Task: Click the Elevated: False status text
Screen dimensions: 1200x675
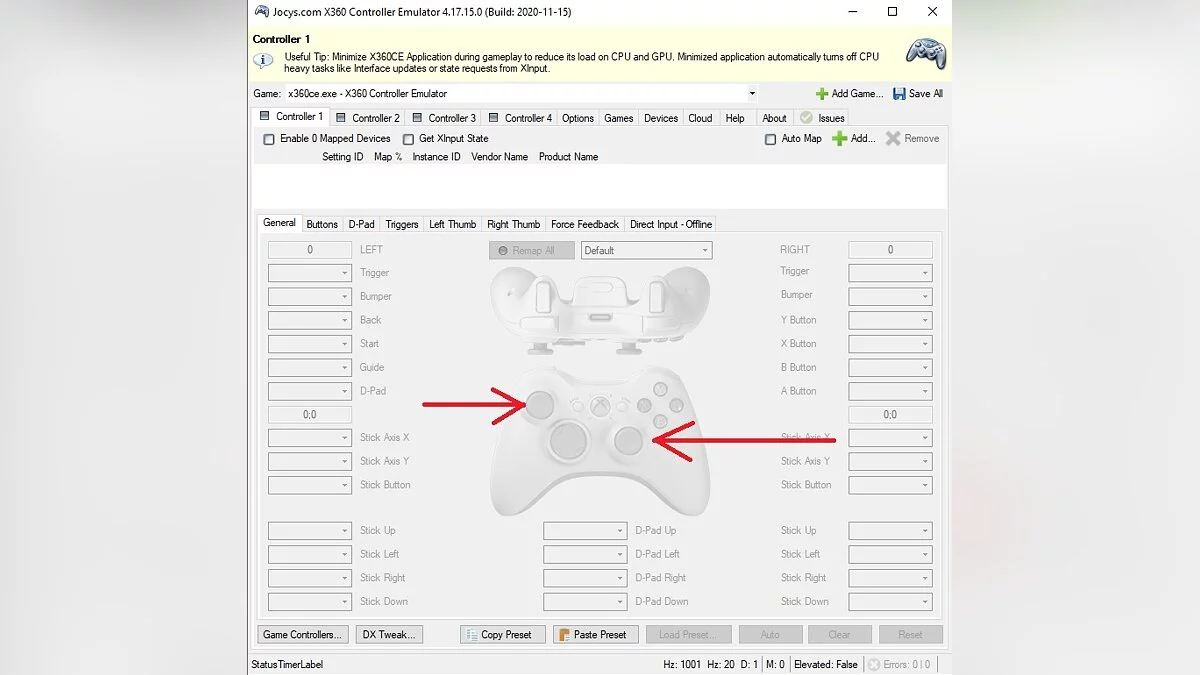Action: tap(825, 664)
